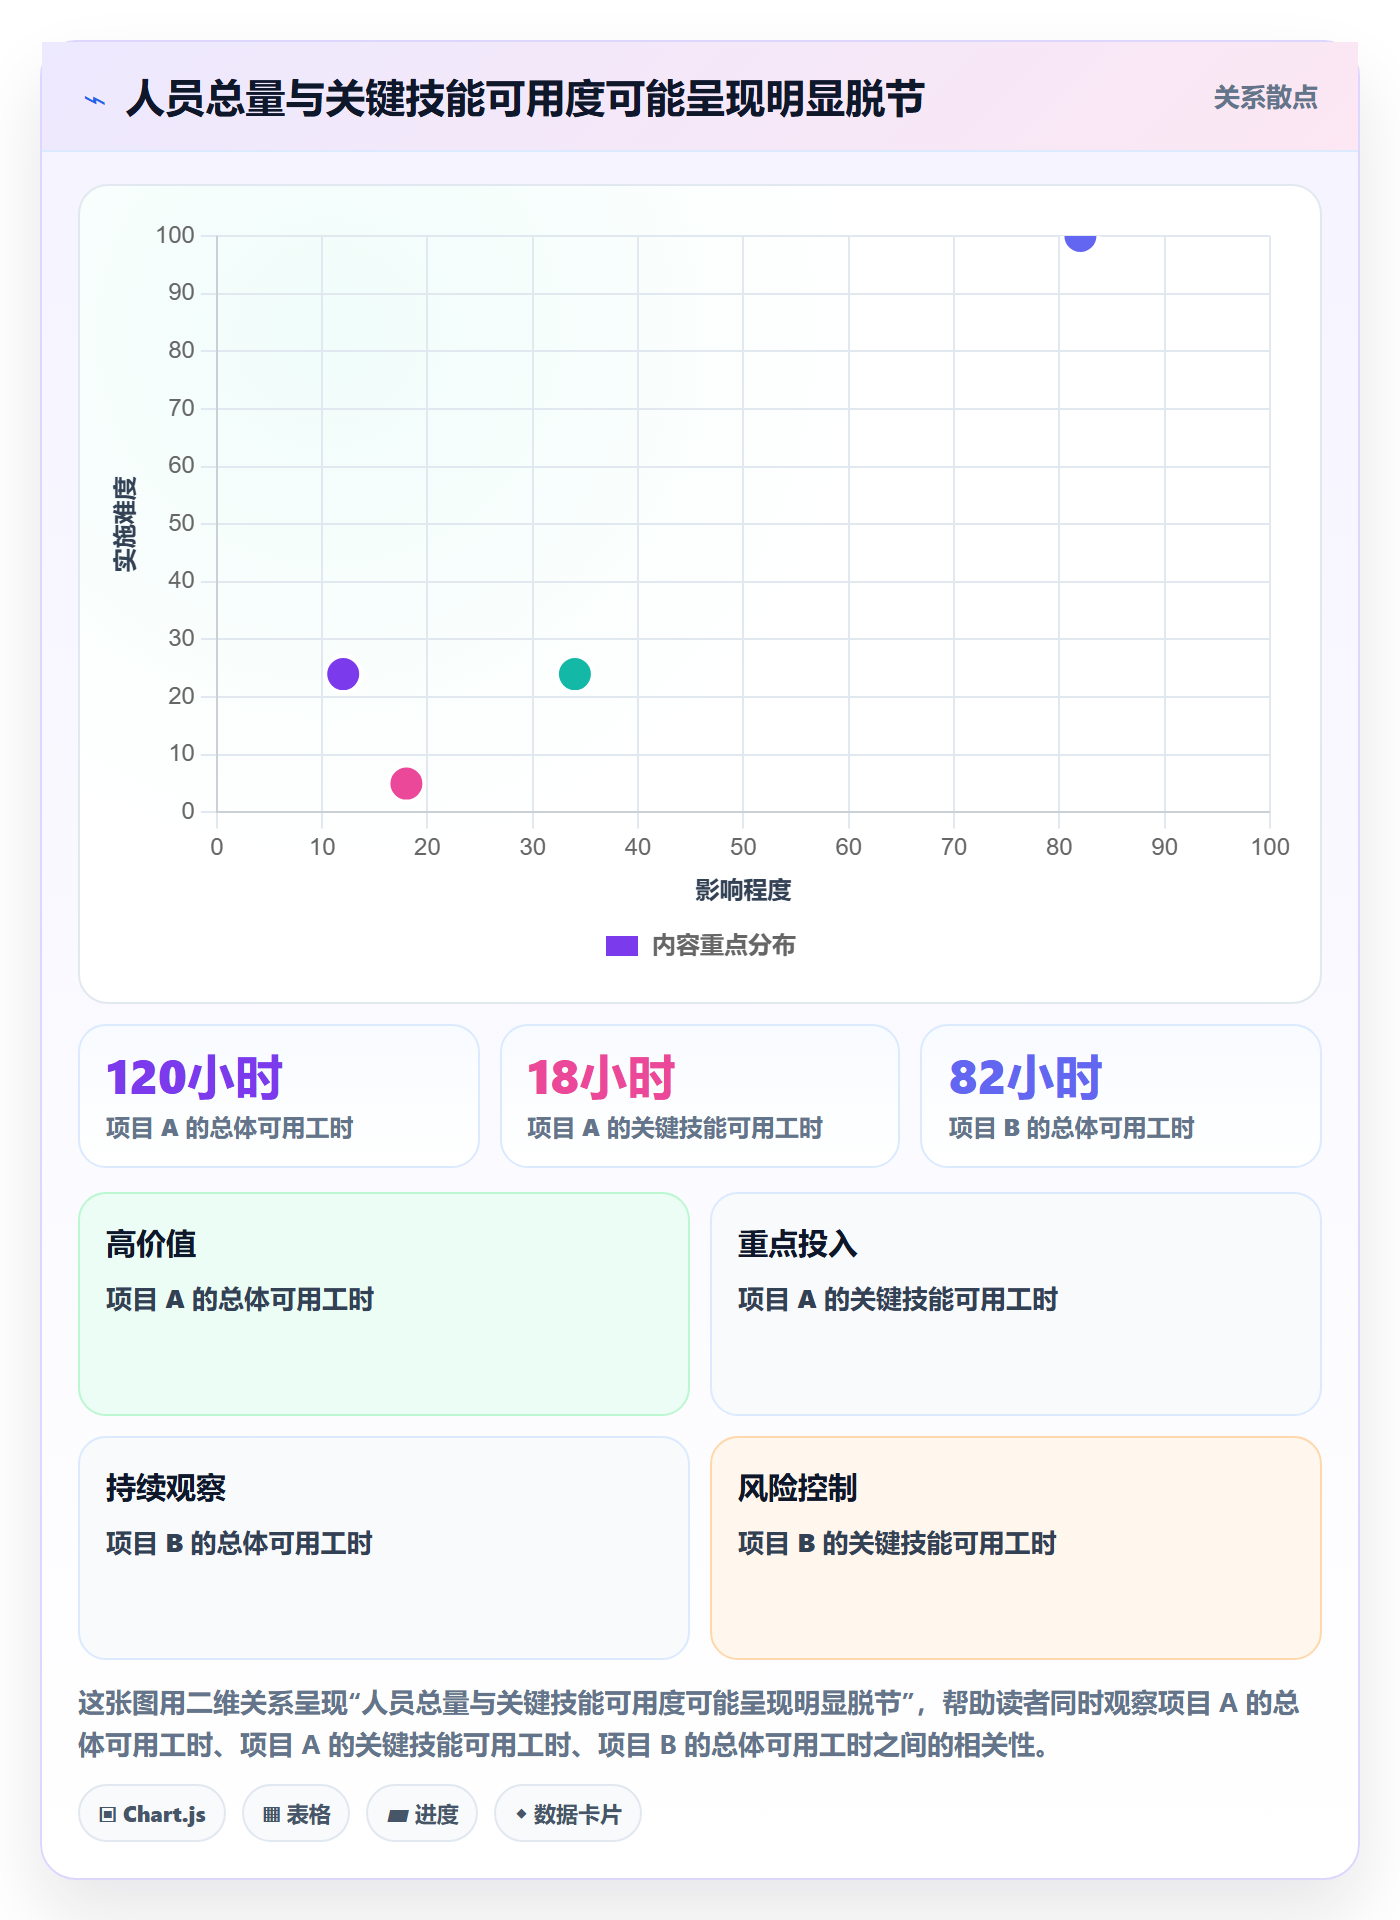The image size is (1400, 1920).
Task: Click the 项目 B 的关键技能可用工时 text in 风险控制
Action: pyautogui.click(x=897, y=1543)
